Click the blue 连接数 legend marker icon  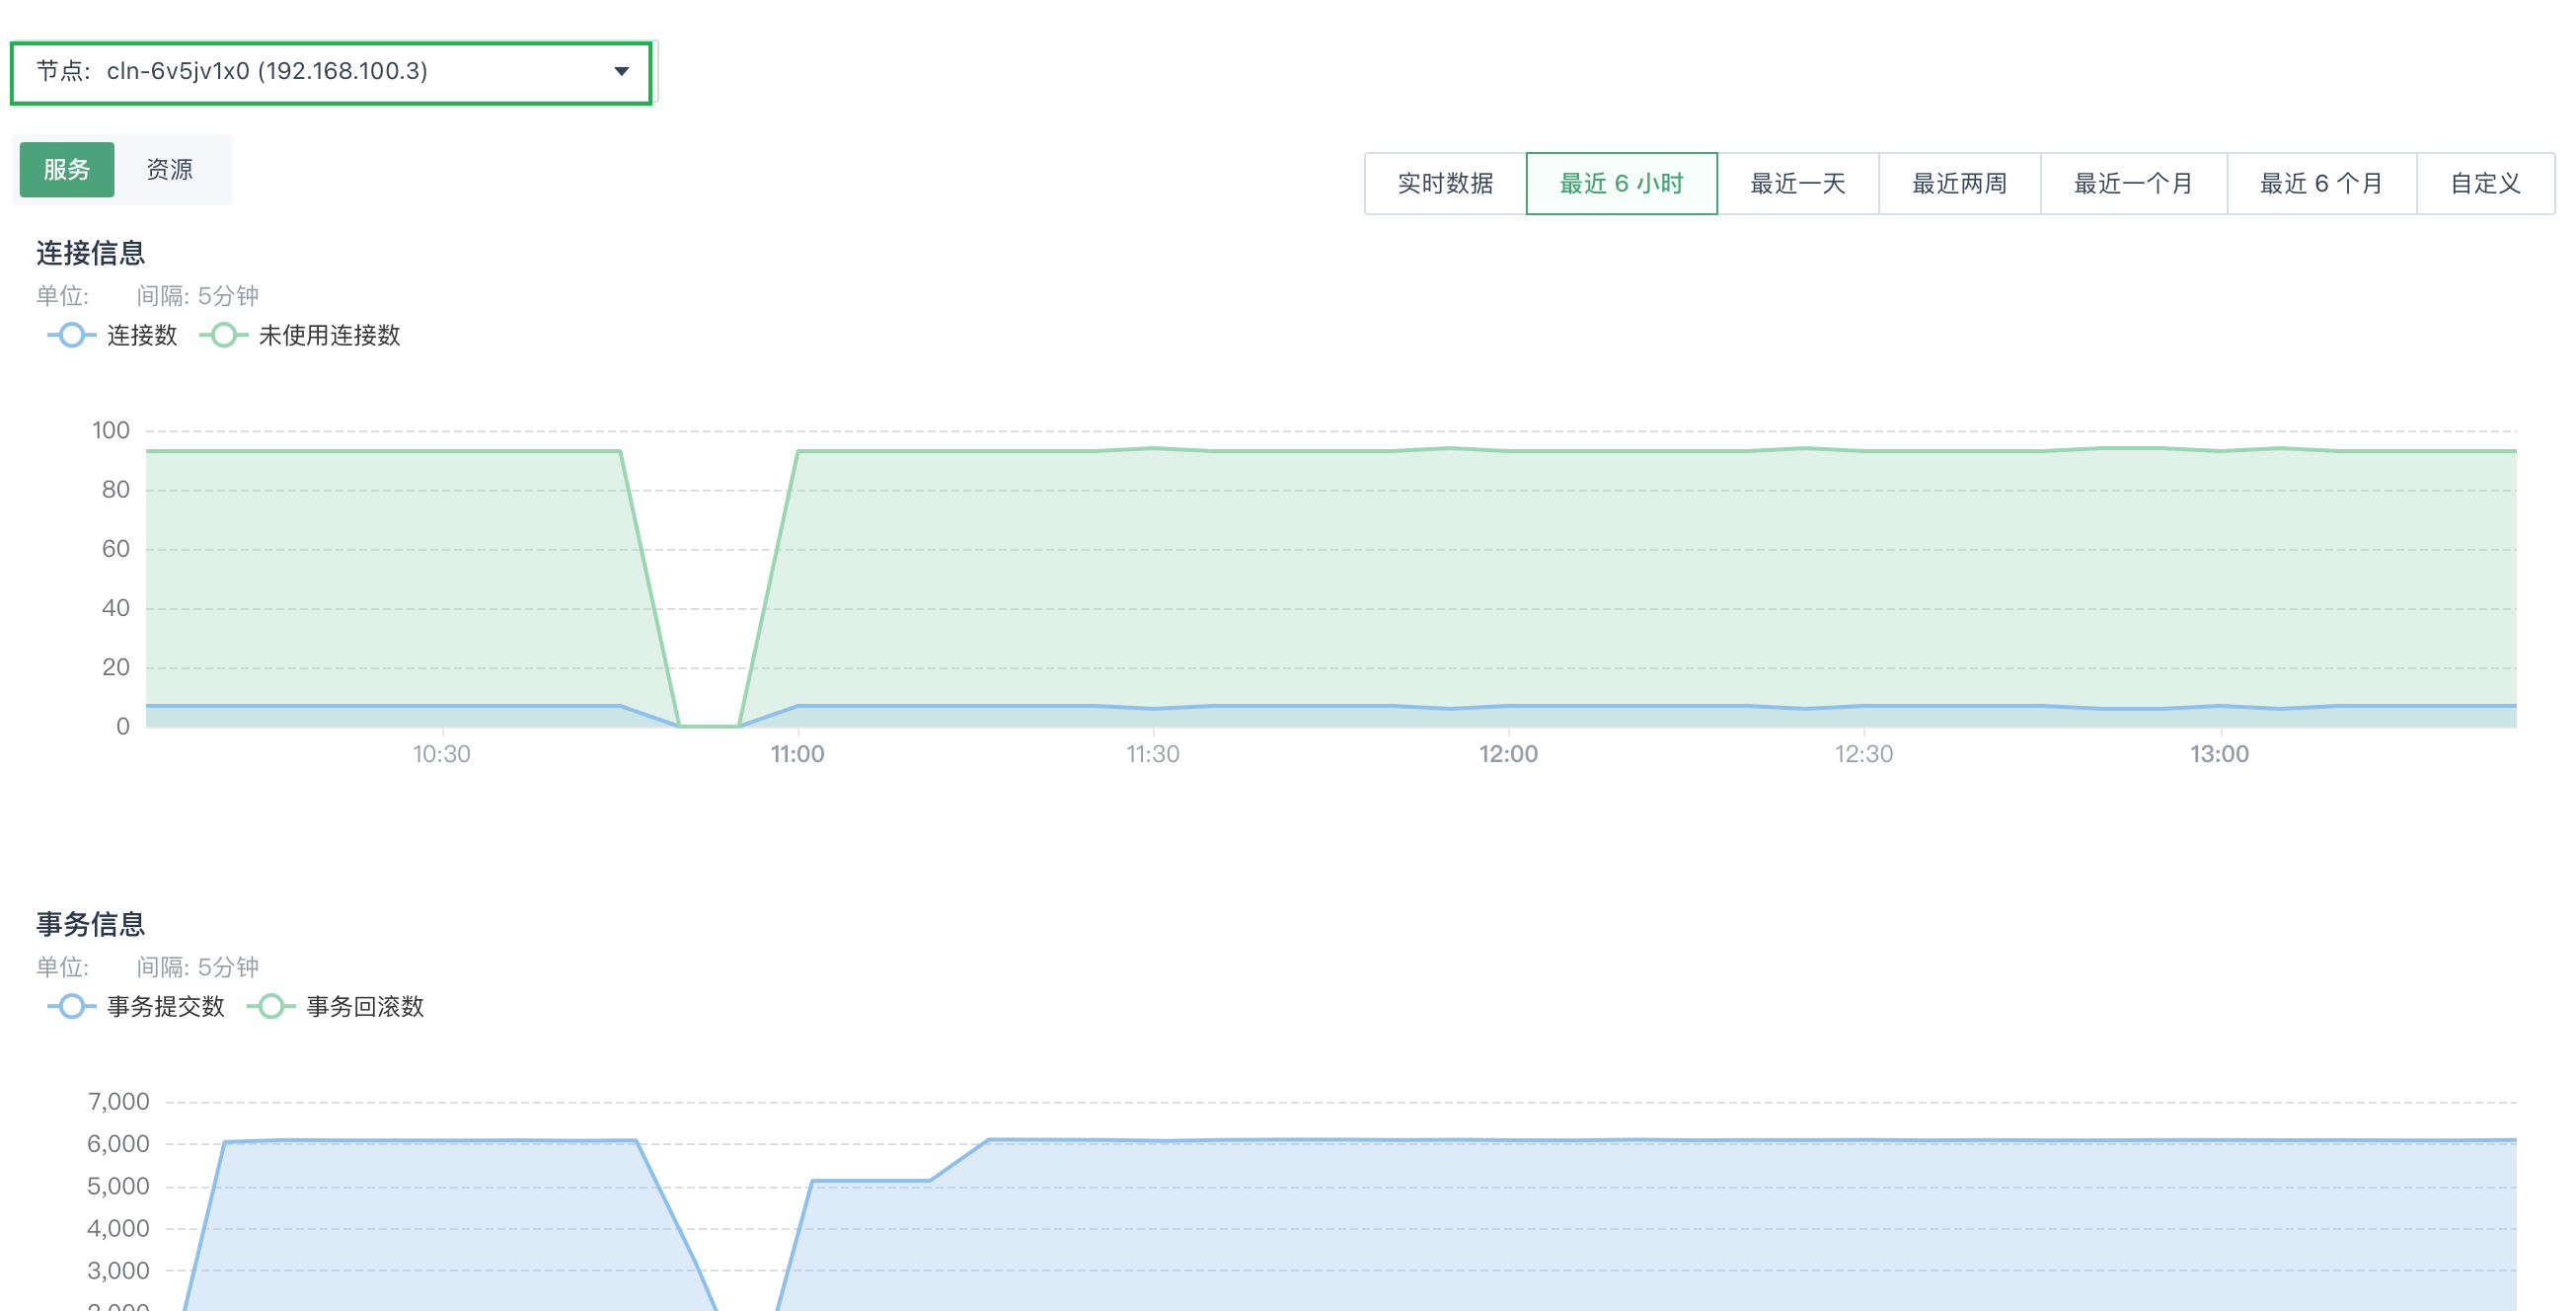click(x=72, y=335)
